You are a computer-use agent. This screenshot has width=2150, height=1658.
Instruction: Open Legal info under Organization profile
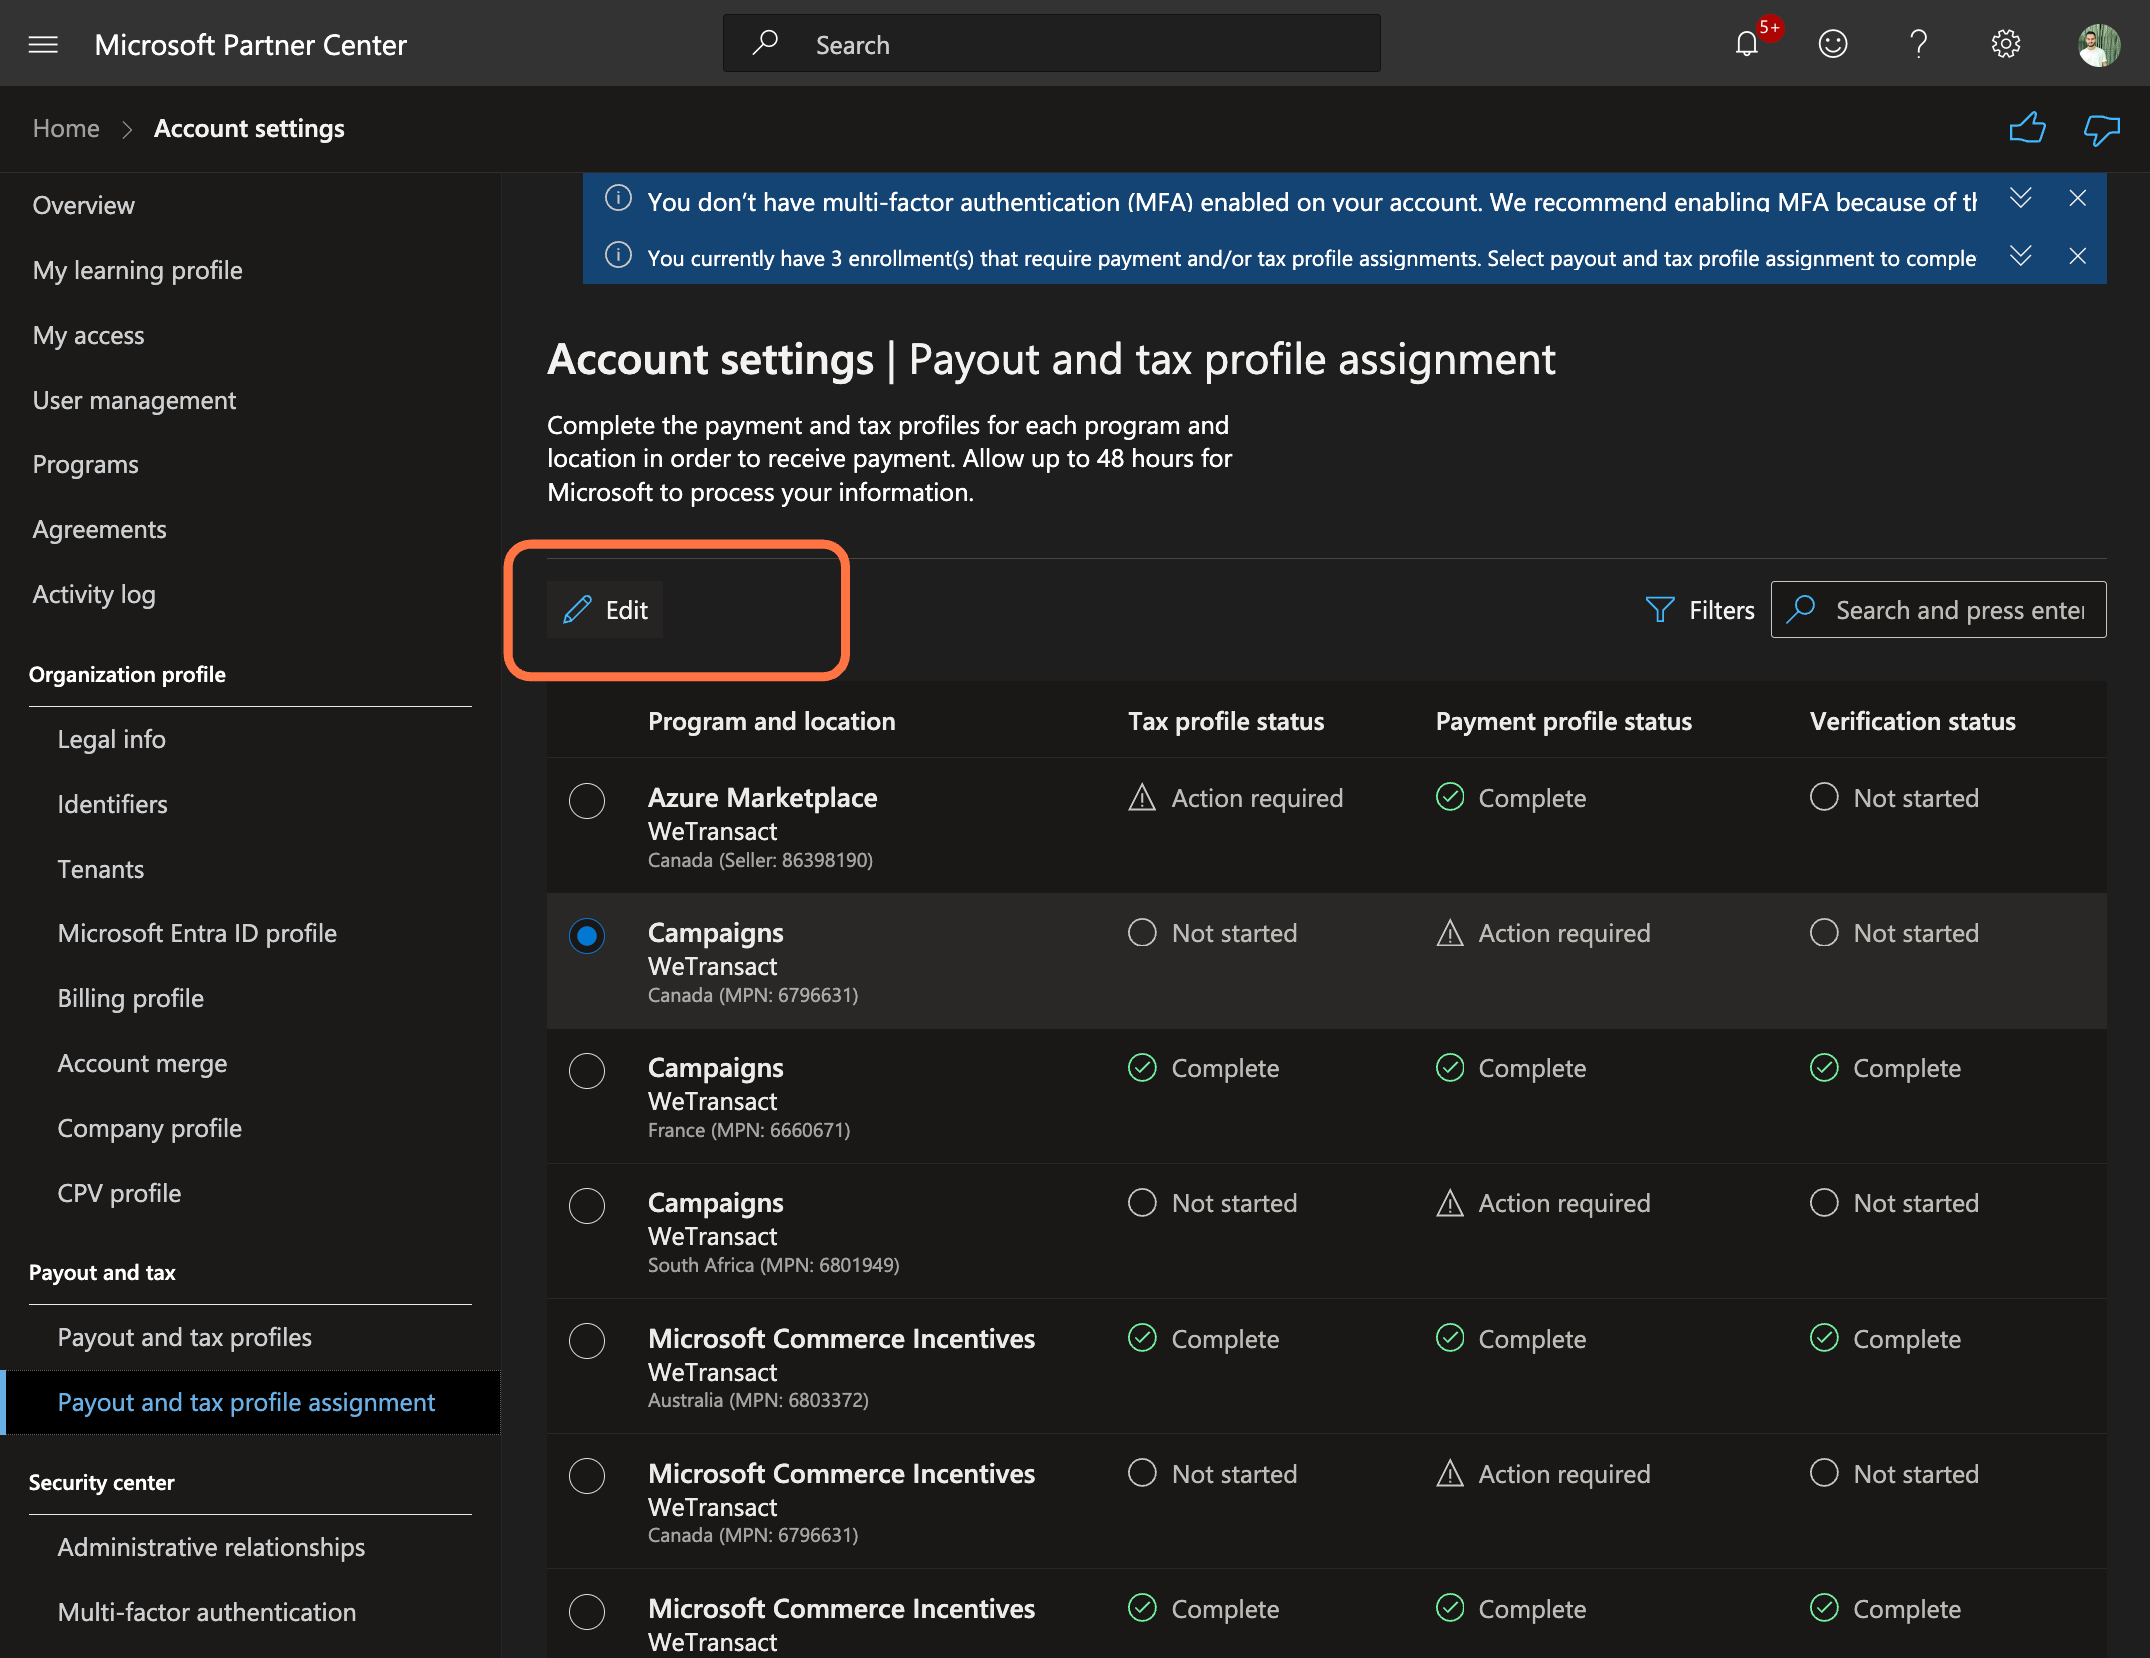pyautogui.click(x=112, y=739)
